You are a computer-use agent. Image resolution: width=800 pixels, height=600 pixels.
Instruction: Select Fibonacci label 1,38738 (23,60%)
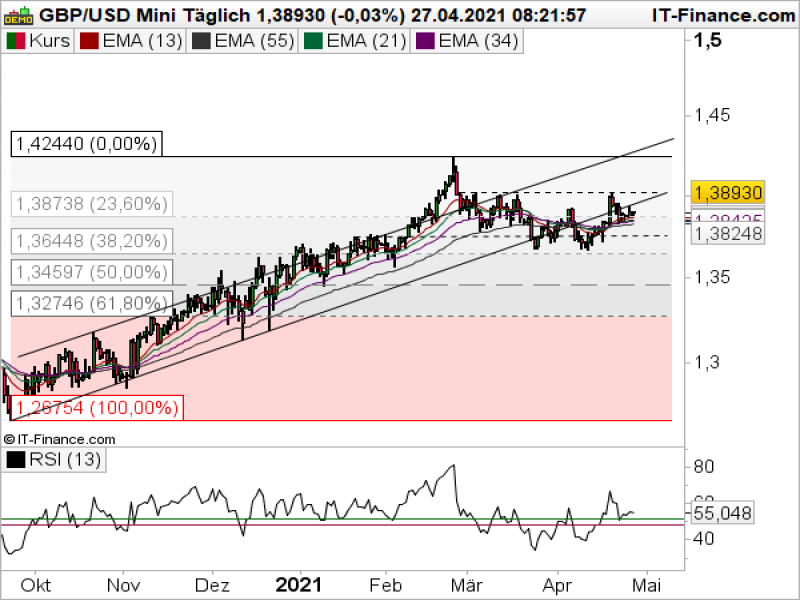coord(92,204)
